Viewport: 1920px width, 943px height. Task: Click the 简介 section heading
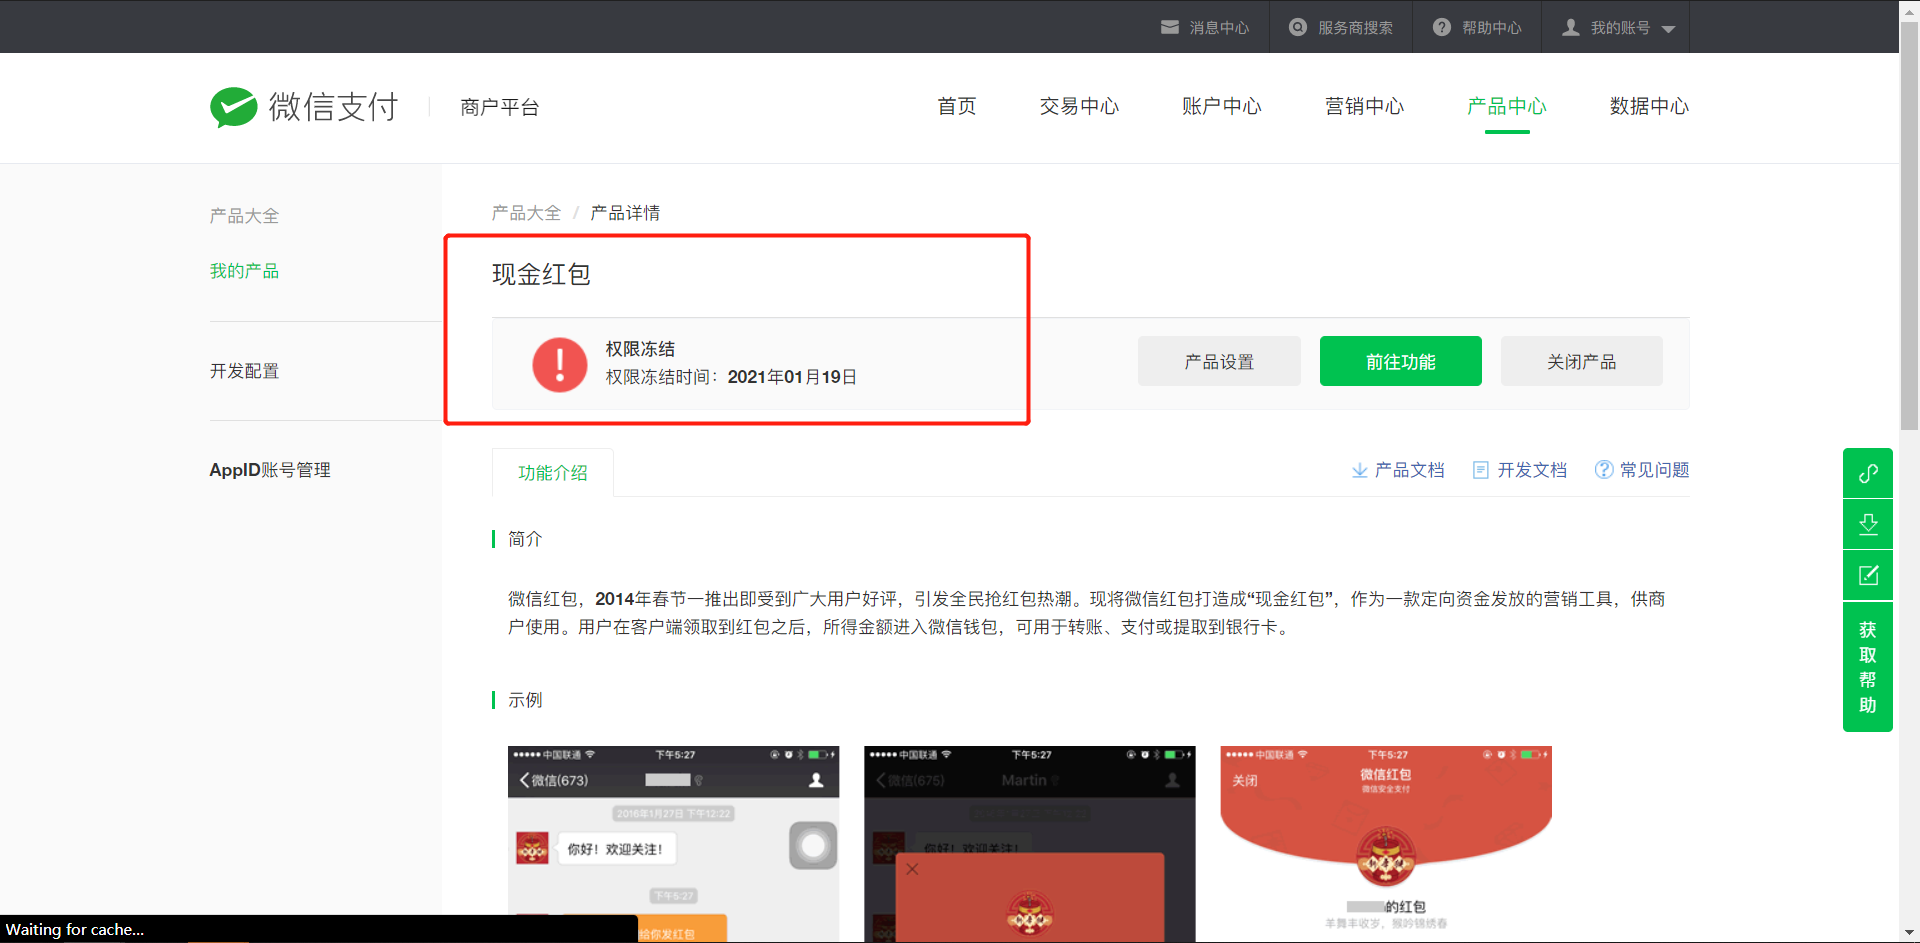coord(525,539)
